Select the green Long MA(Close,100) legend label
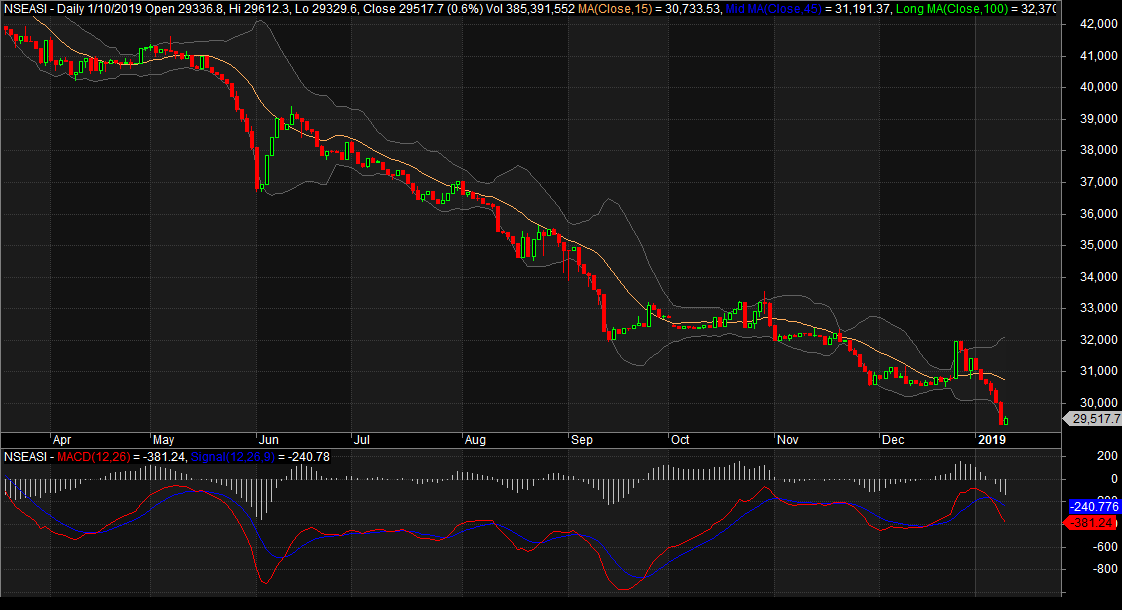The width and height of the screenshot is (1122, 610). click(952, 9)
